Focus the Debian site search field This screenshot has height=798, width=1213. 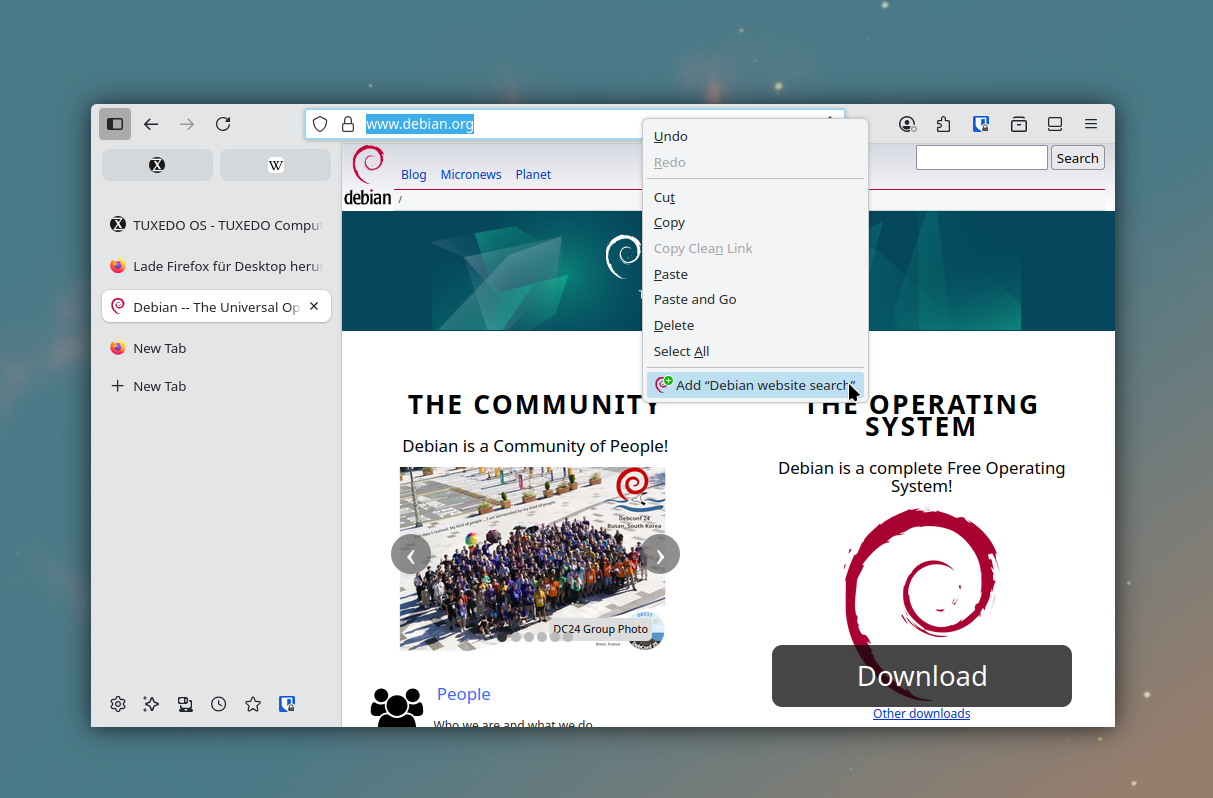[x=982, y=158]
